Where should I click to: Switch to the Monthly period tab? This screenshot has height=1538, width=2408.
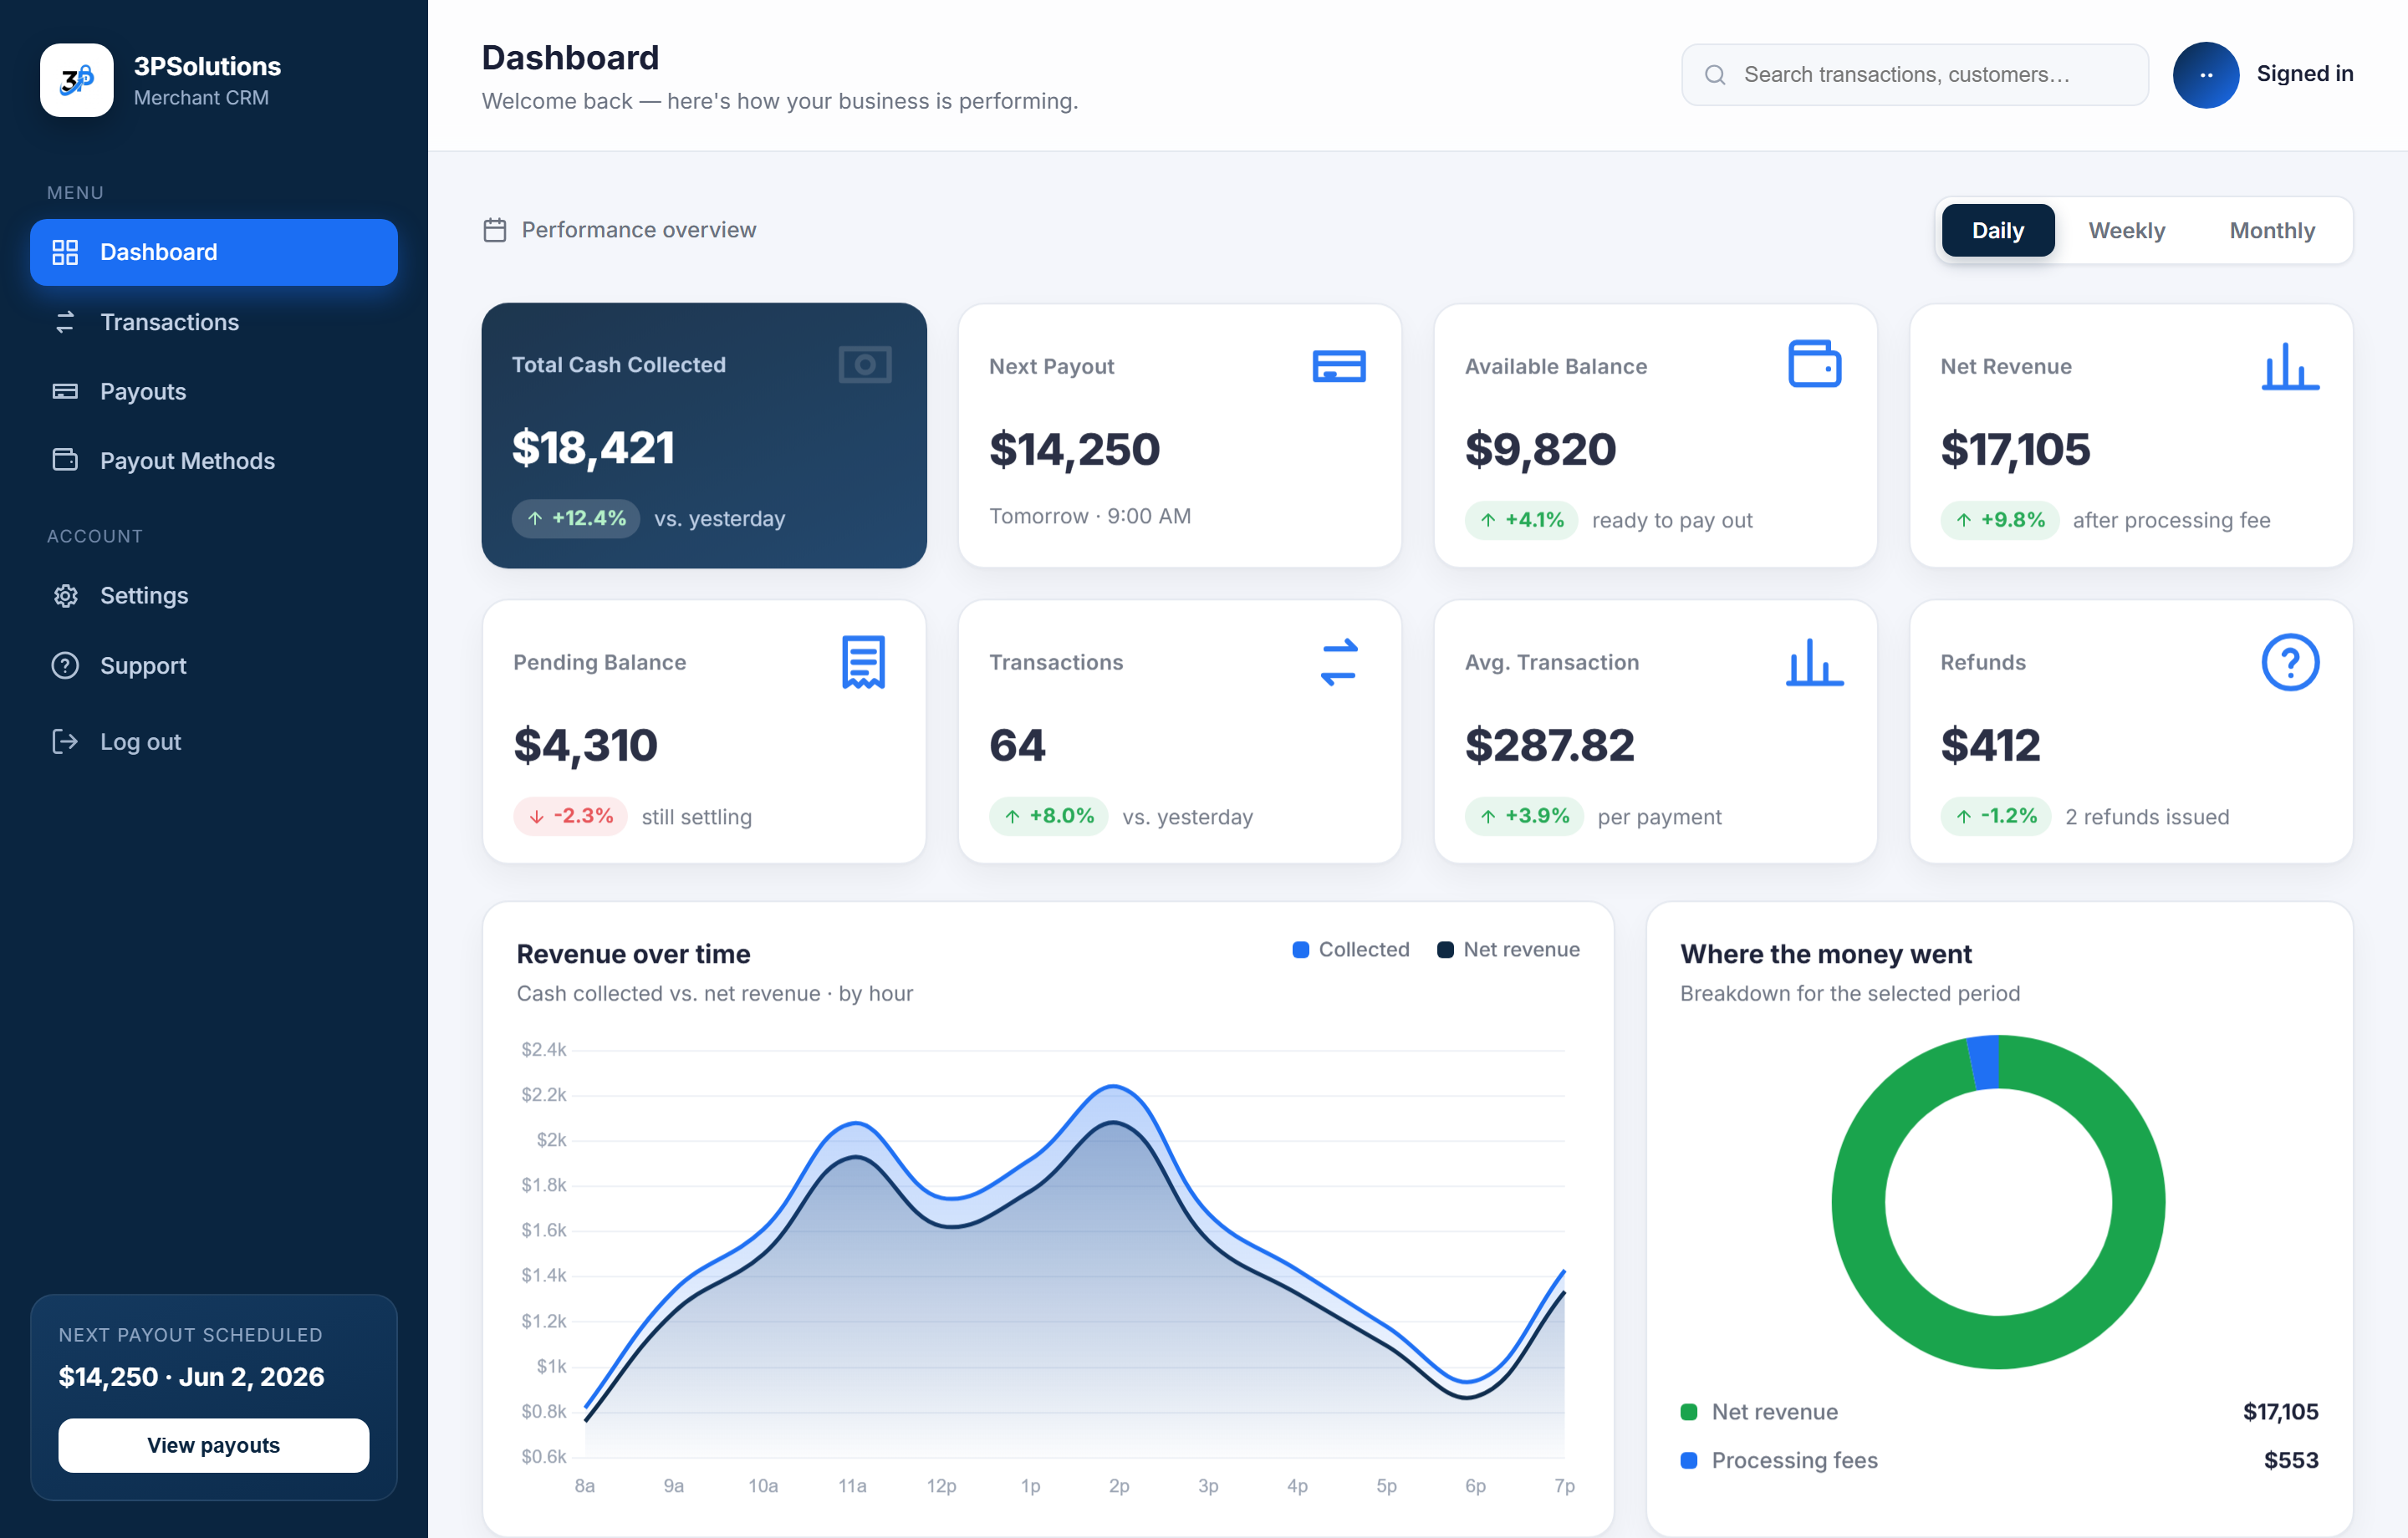click(2272, 231)
